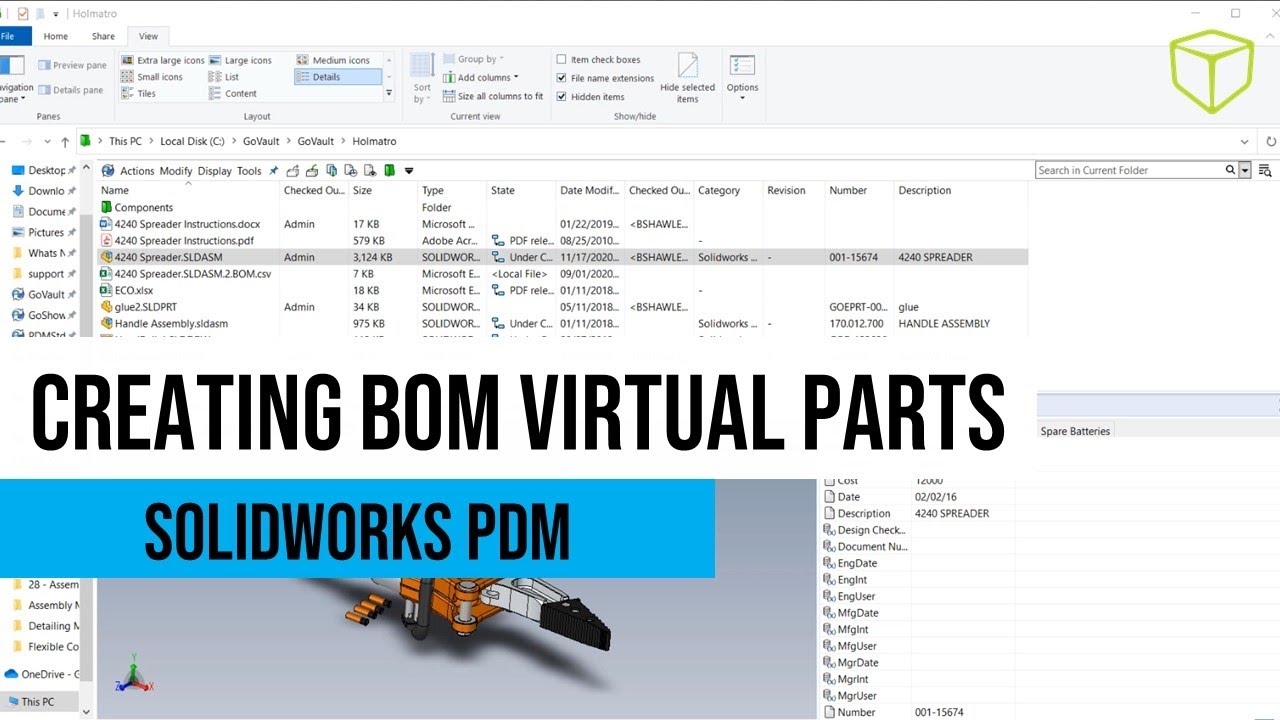Select Handle Assembly.sldasm row

click(x=563, y=324)
